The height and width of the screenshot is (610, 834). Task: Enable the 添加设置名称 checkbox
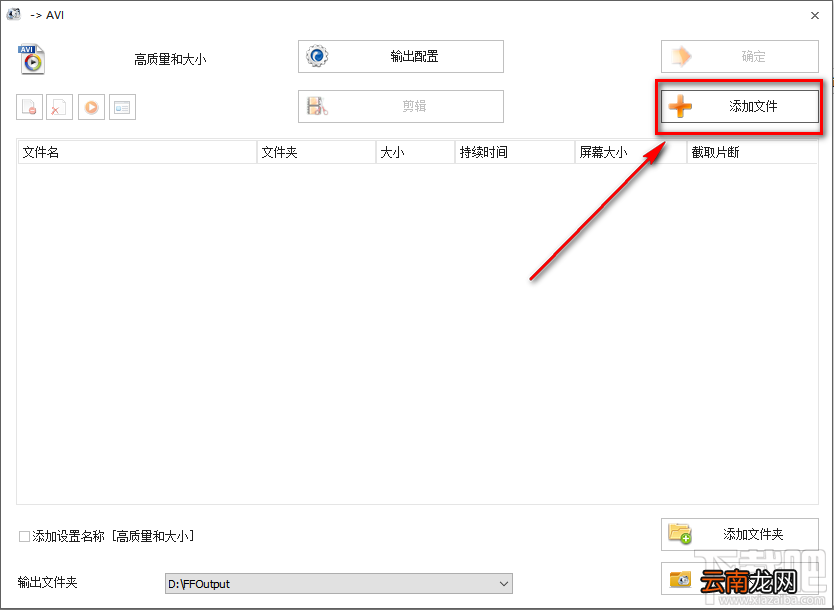pyautogui.click(x=24, y=536)
